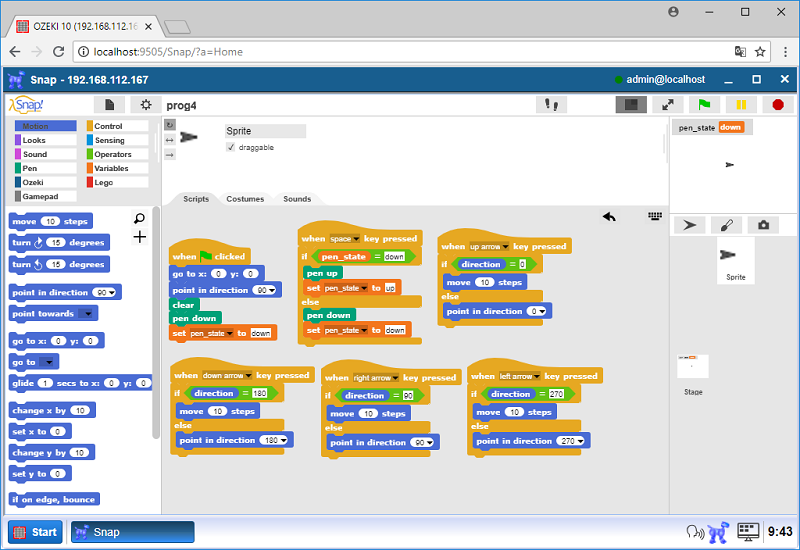This screenshot has height=550, width=800.
Task: Select the Stage thumbnail
Action: (692, 367)
